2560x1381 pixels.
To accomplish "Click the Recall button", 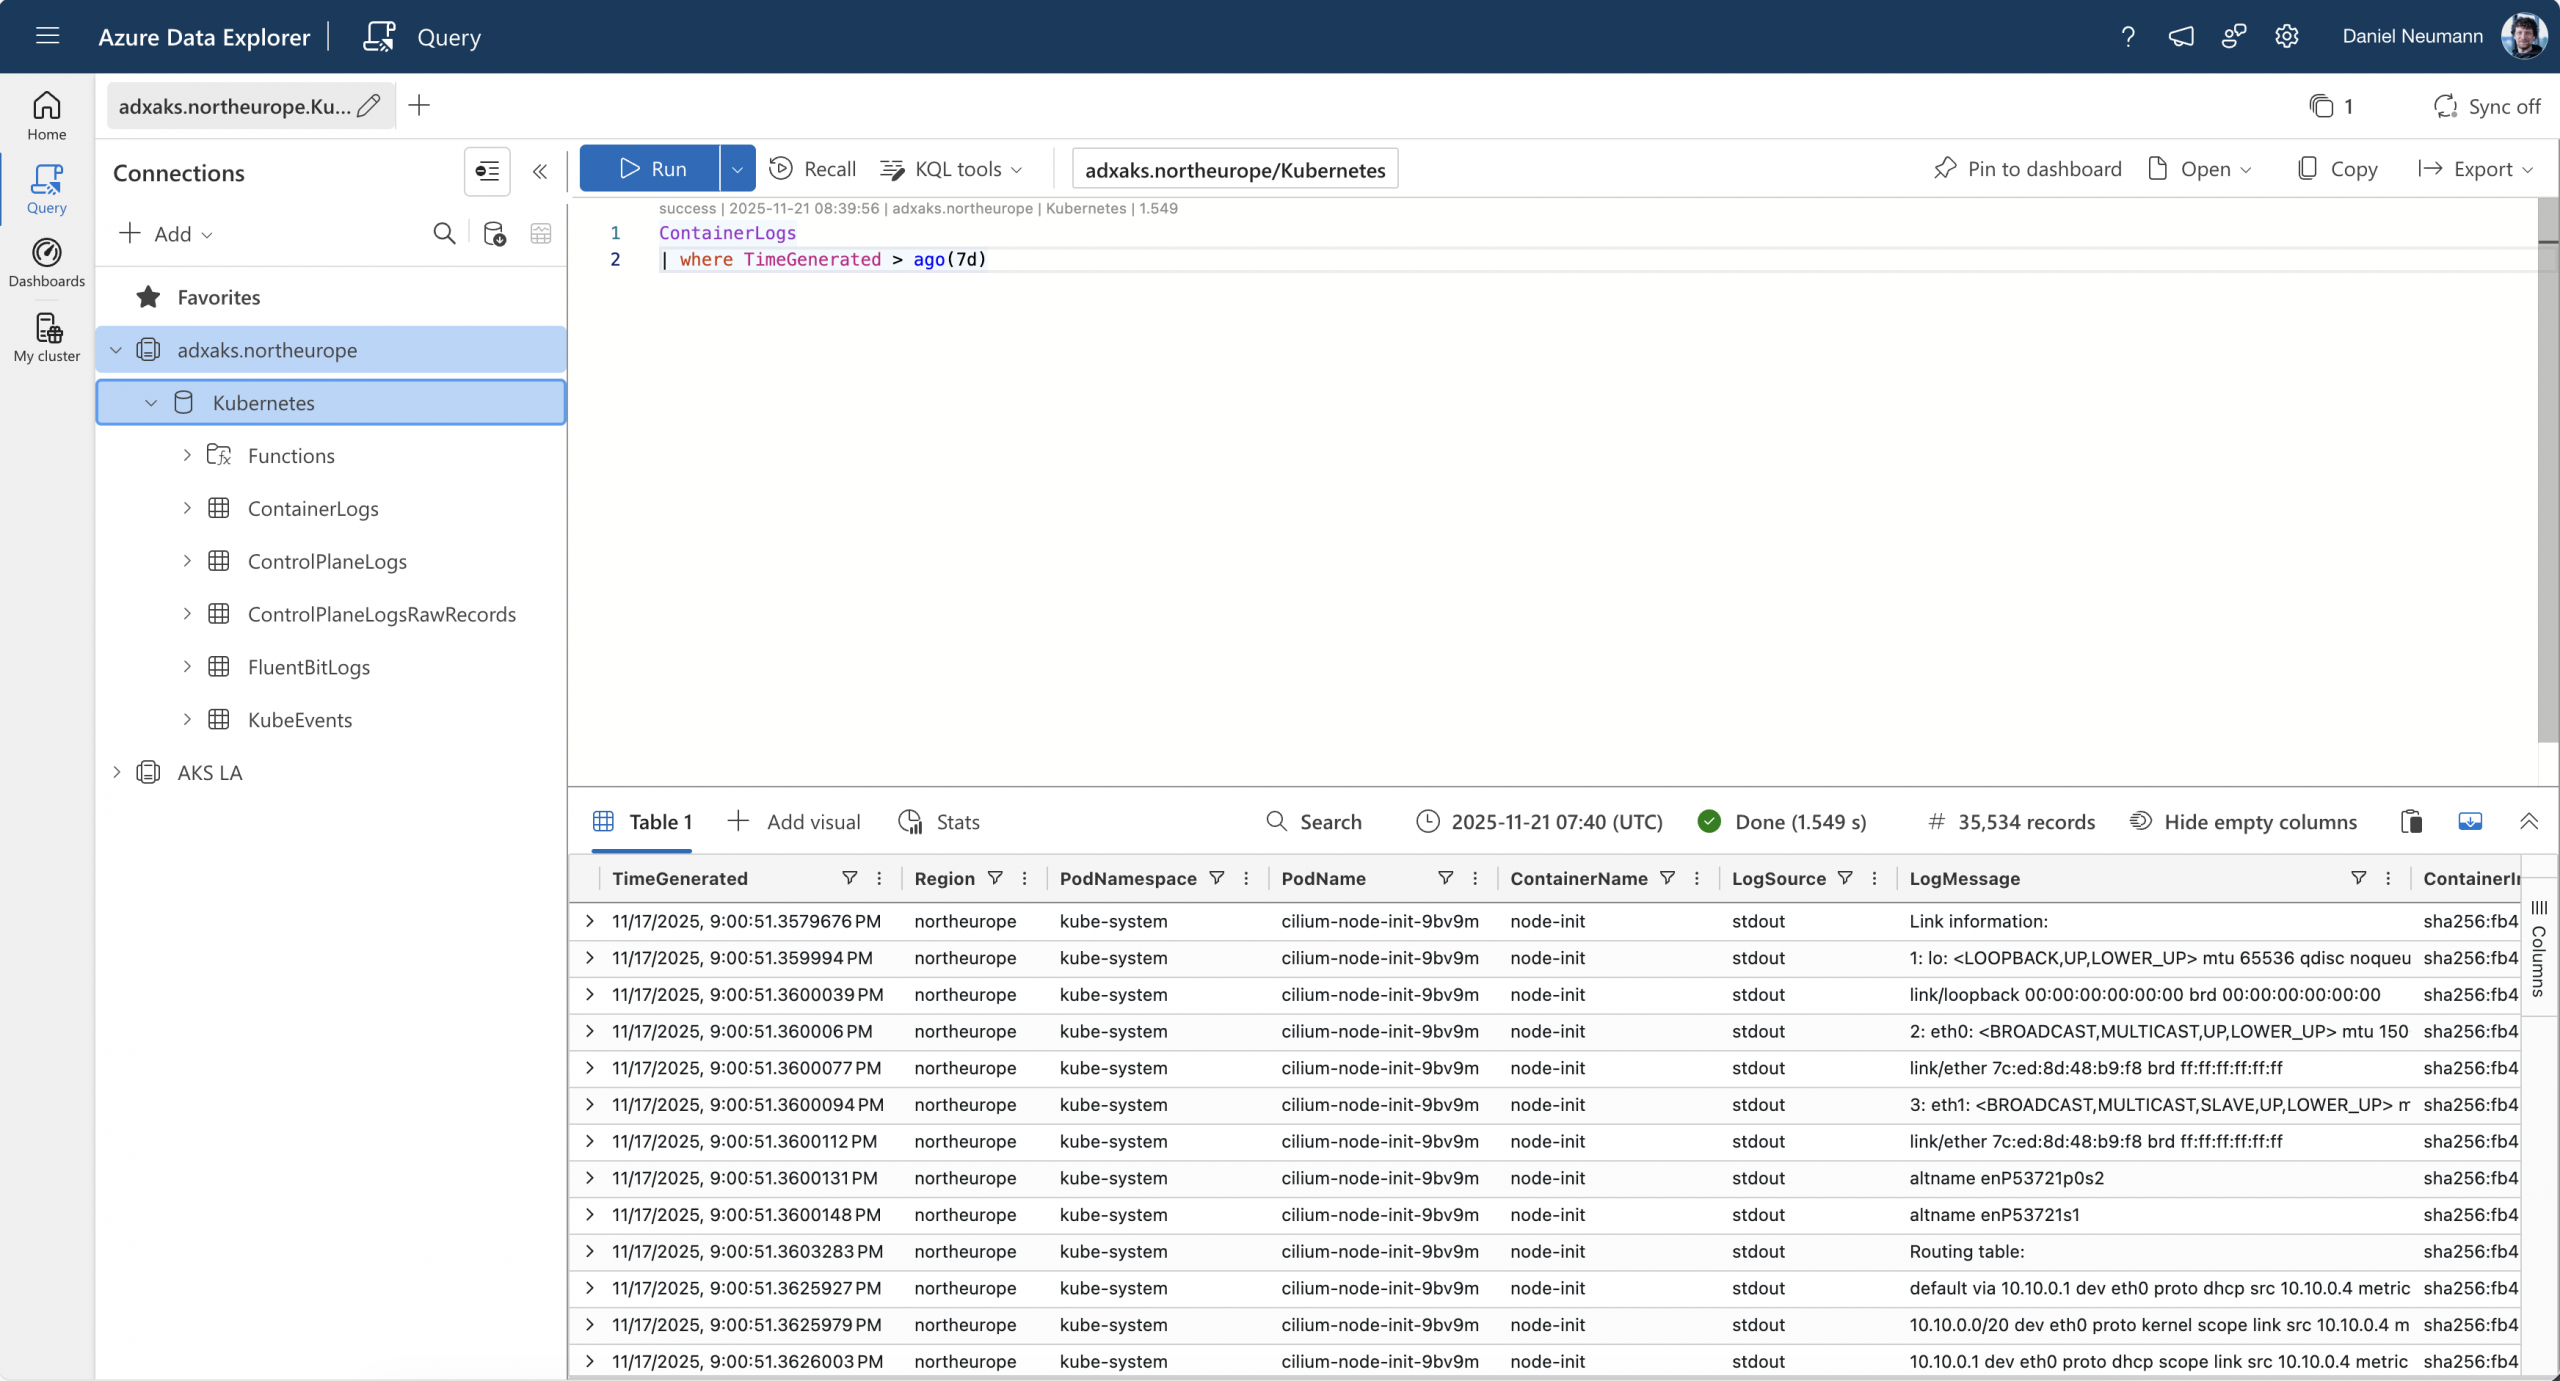I will [x=813, y=169].
